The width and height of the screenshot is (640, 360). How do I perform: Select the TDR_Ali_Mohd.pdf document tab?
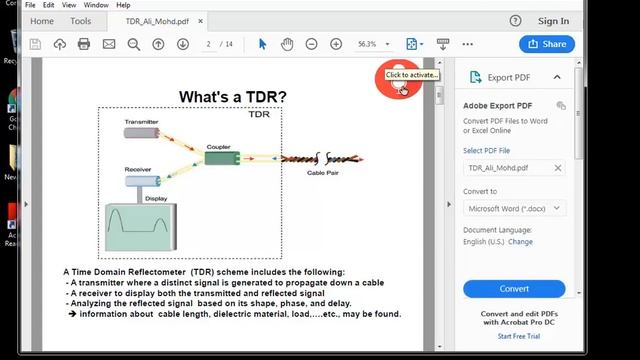pos(157,21)
